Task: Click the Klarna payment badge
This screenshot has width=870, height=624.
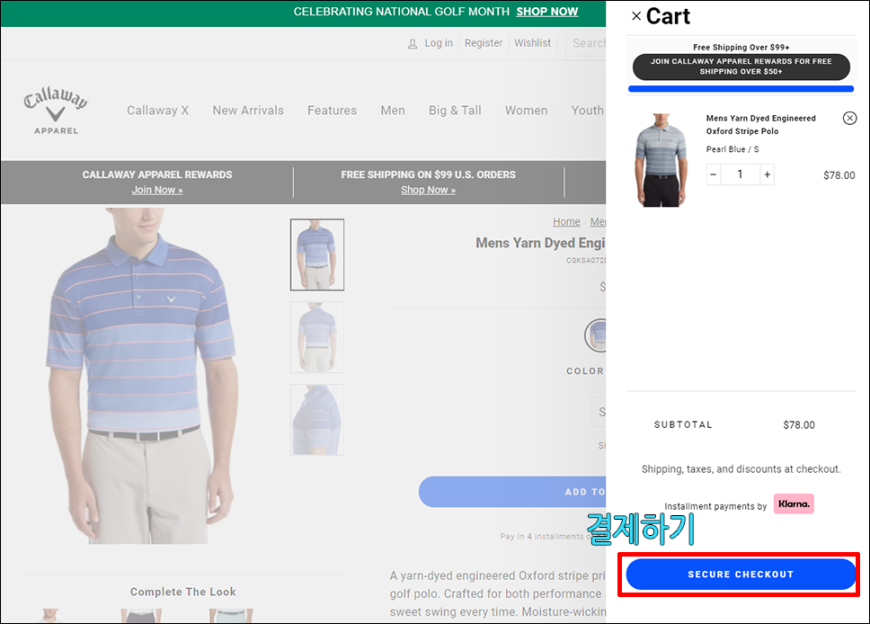Action: (794, 504)
